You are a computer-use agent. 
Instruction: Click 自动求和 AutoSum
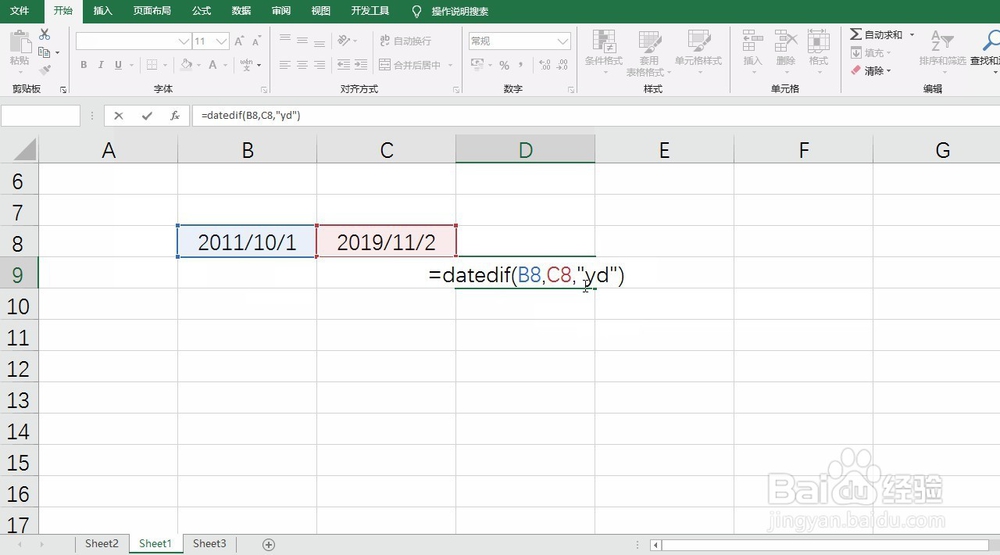point(876,34)
